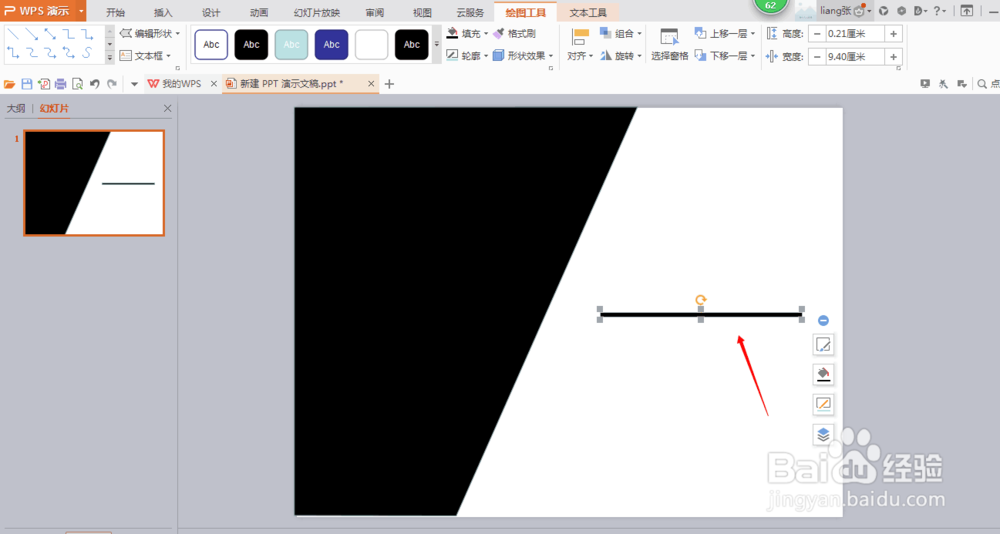The image size is (1000, 534).
Task: Select the curved connector shape
Action: coord(31,53)
